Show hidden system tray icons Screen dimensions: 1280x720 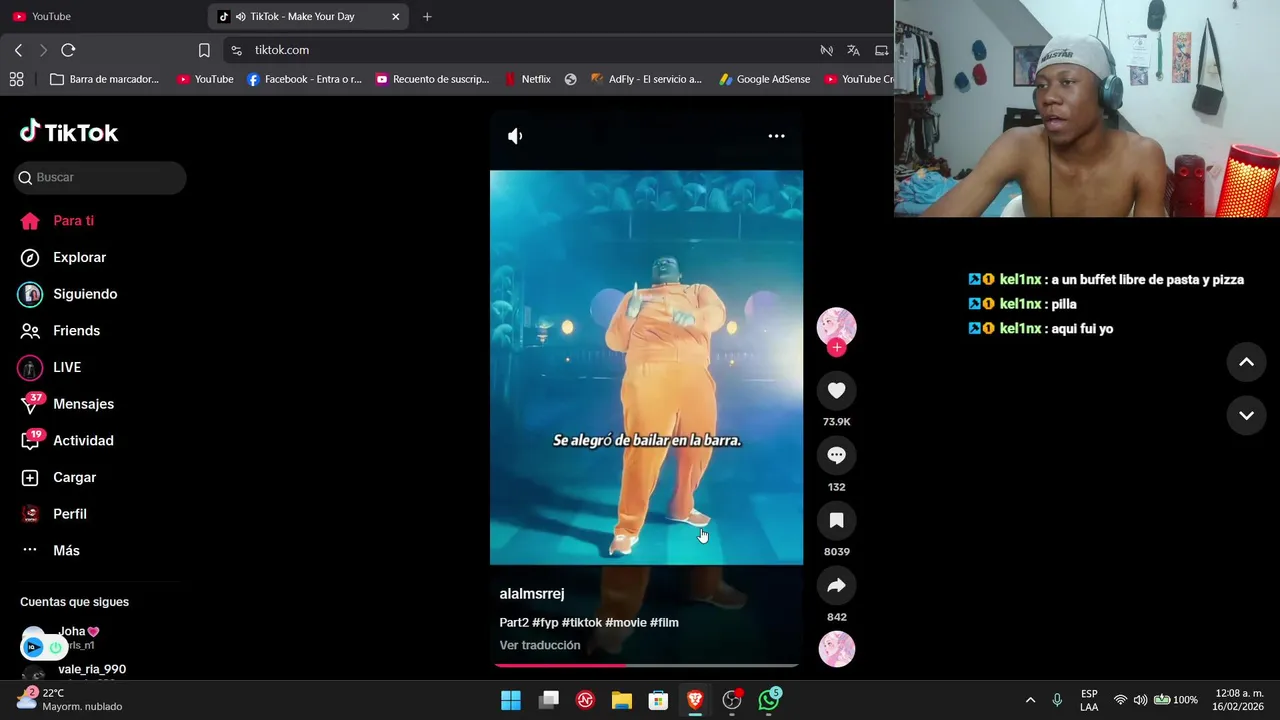1030,700
